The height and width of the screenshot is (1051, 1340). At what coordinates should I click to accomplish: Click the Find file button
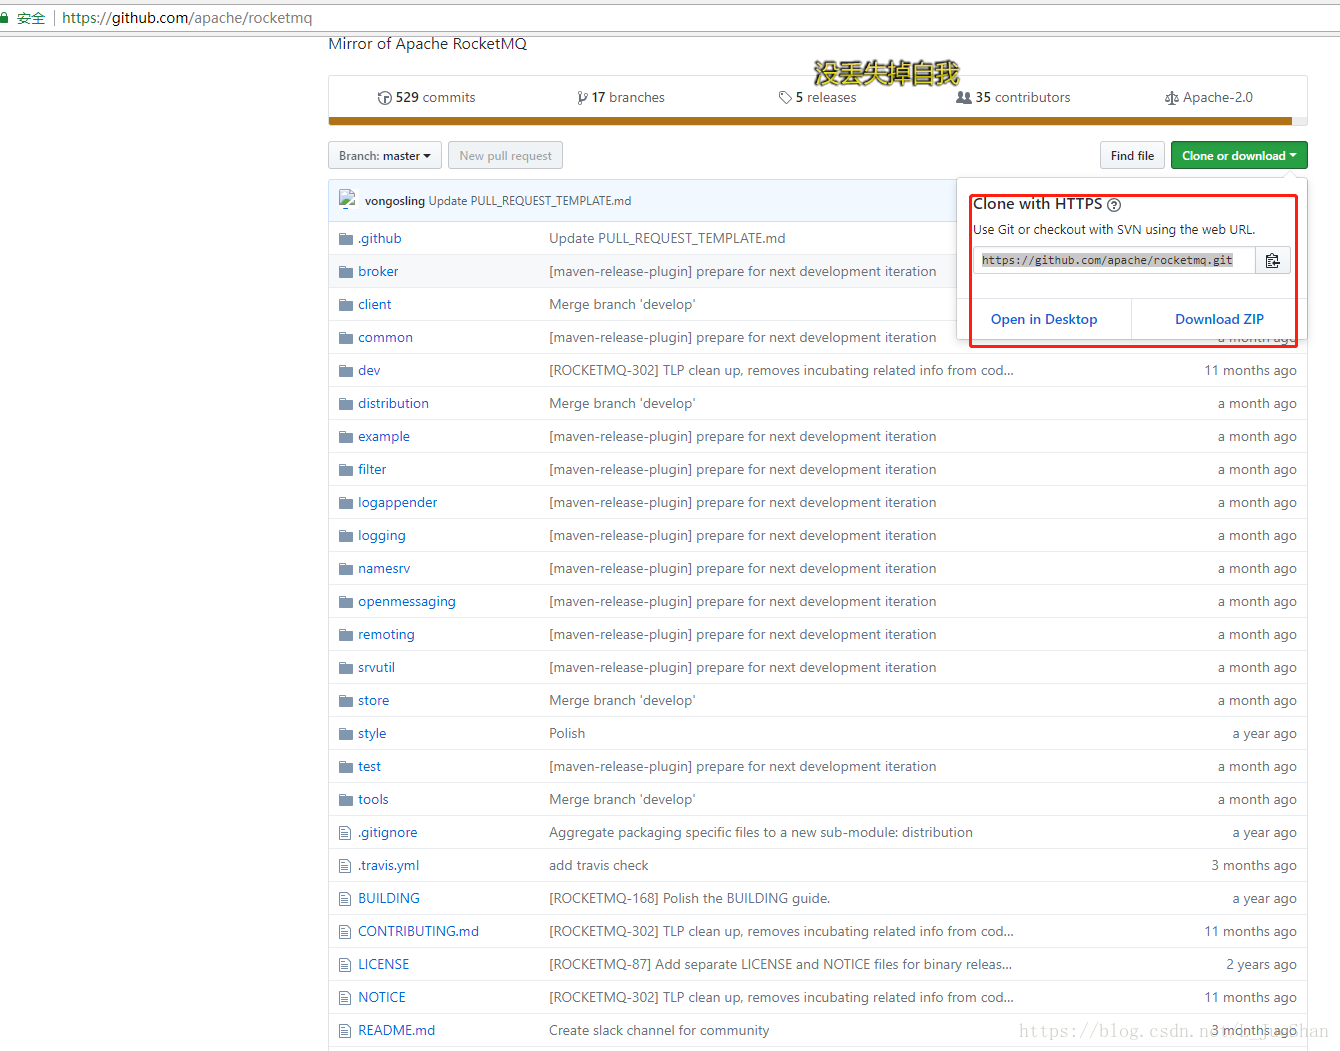tap(1132, 156)
